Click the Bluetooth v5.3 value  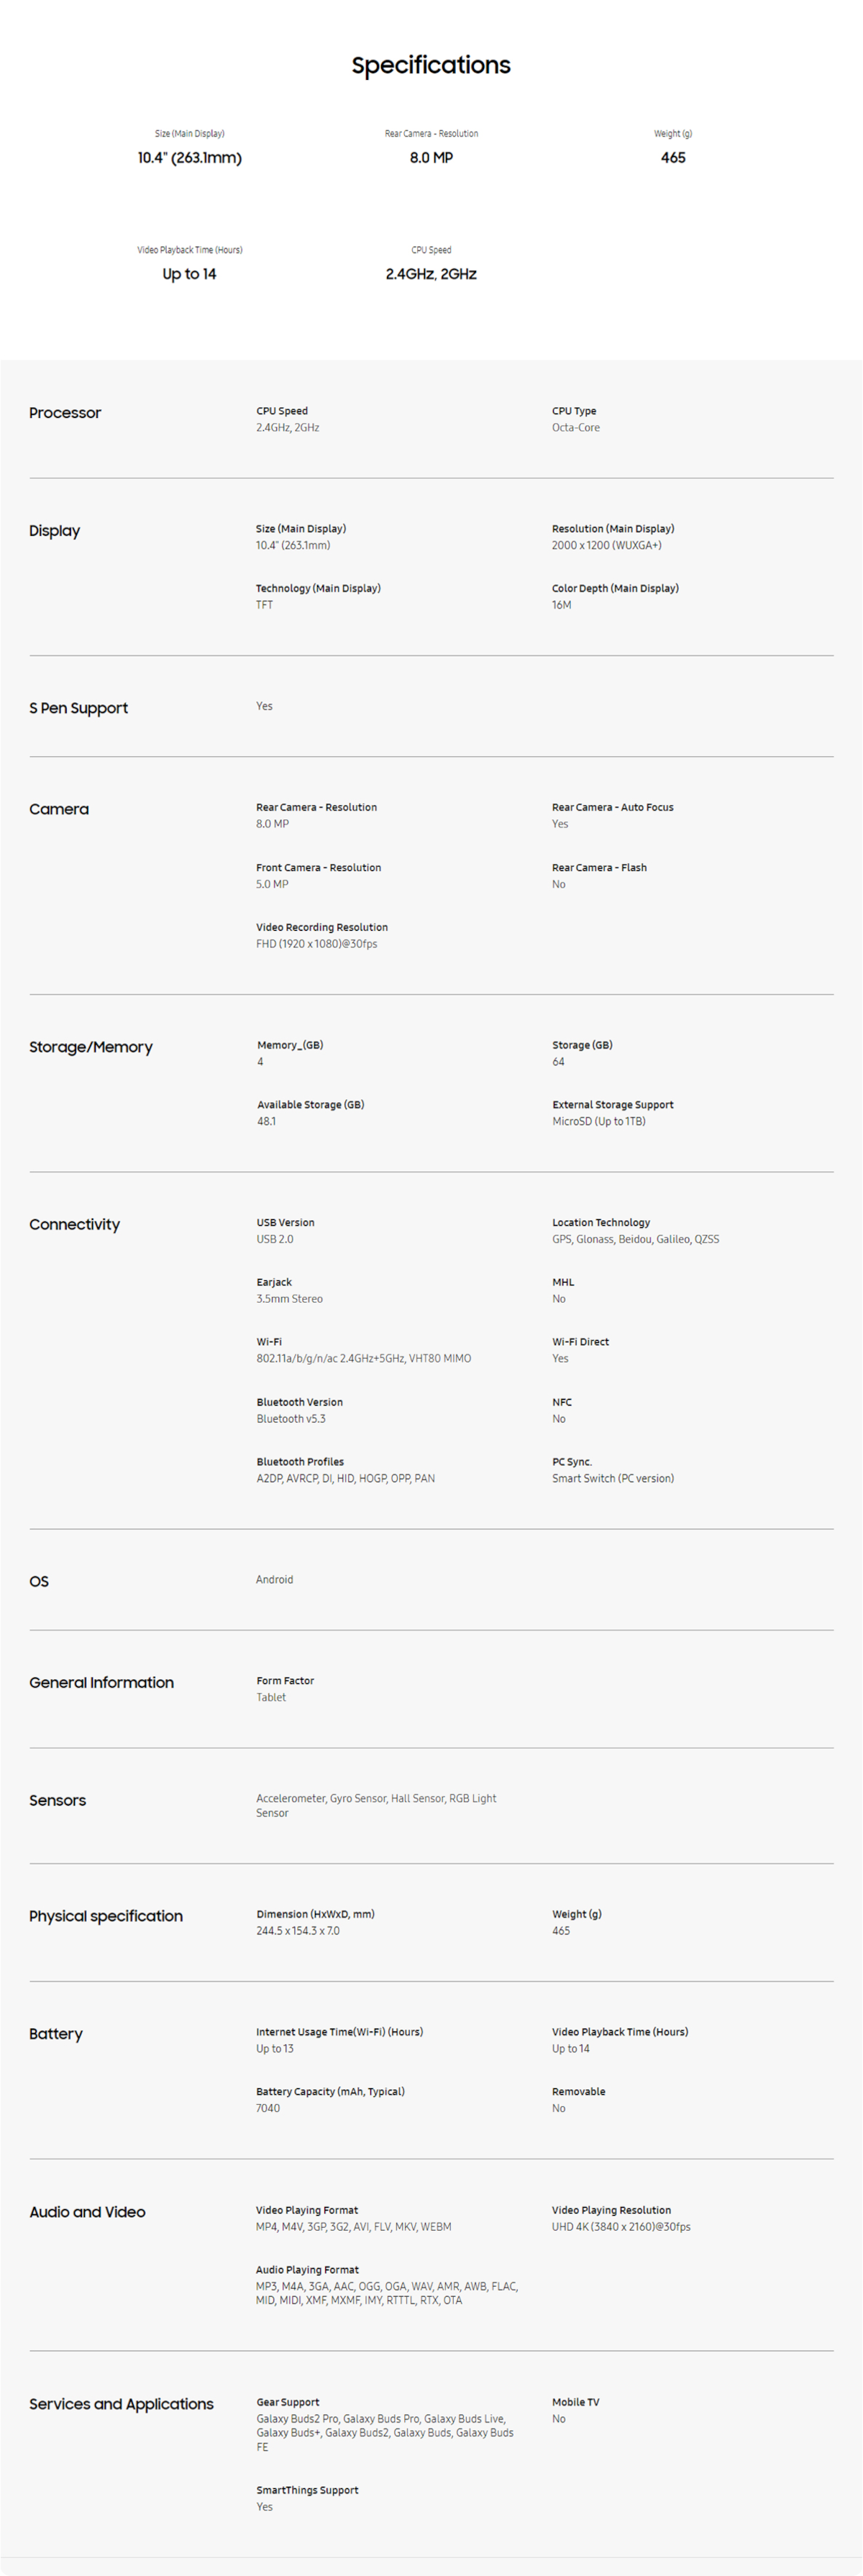pyautogui.click(x=291, y=1419)
